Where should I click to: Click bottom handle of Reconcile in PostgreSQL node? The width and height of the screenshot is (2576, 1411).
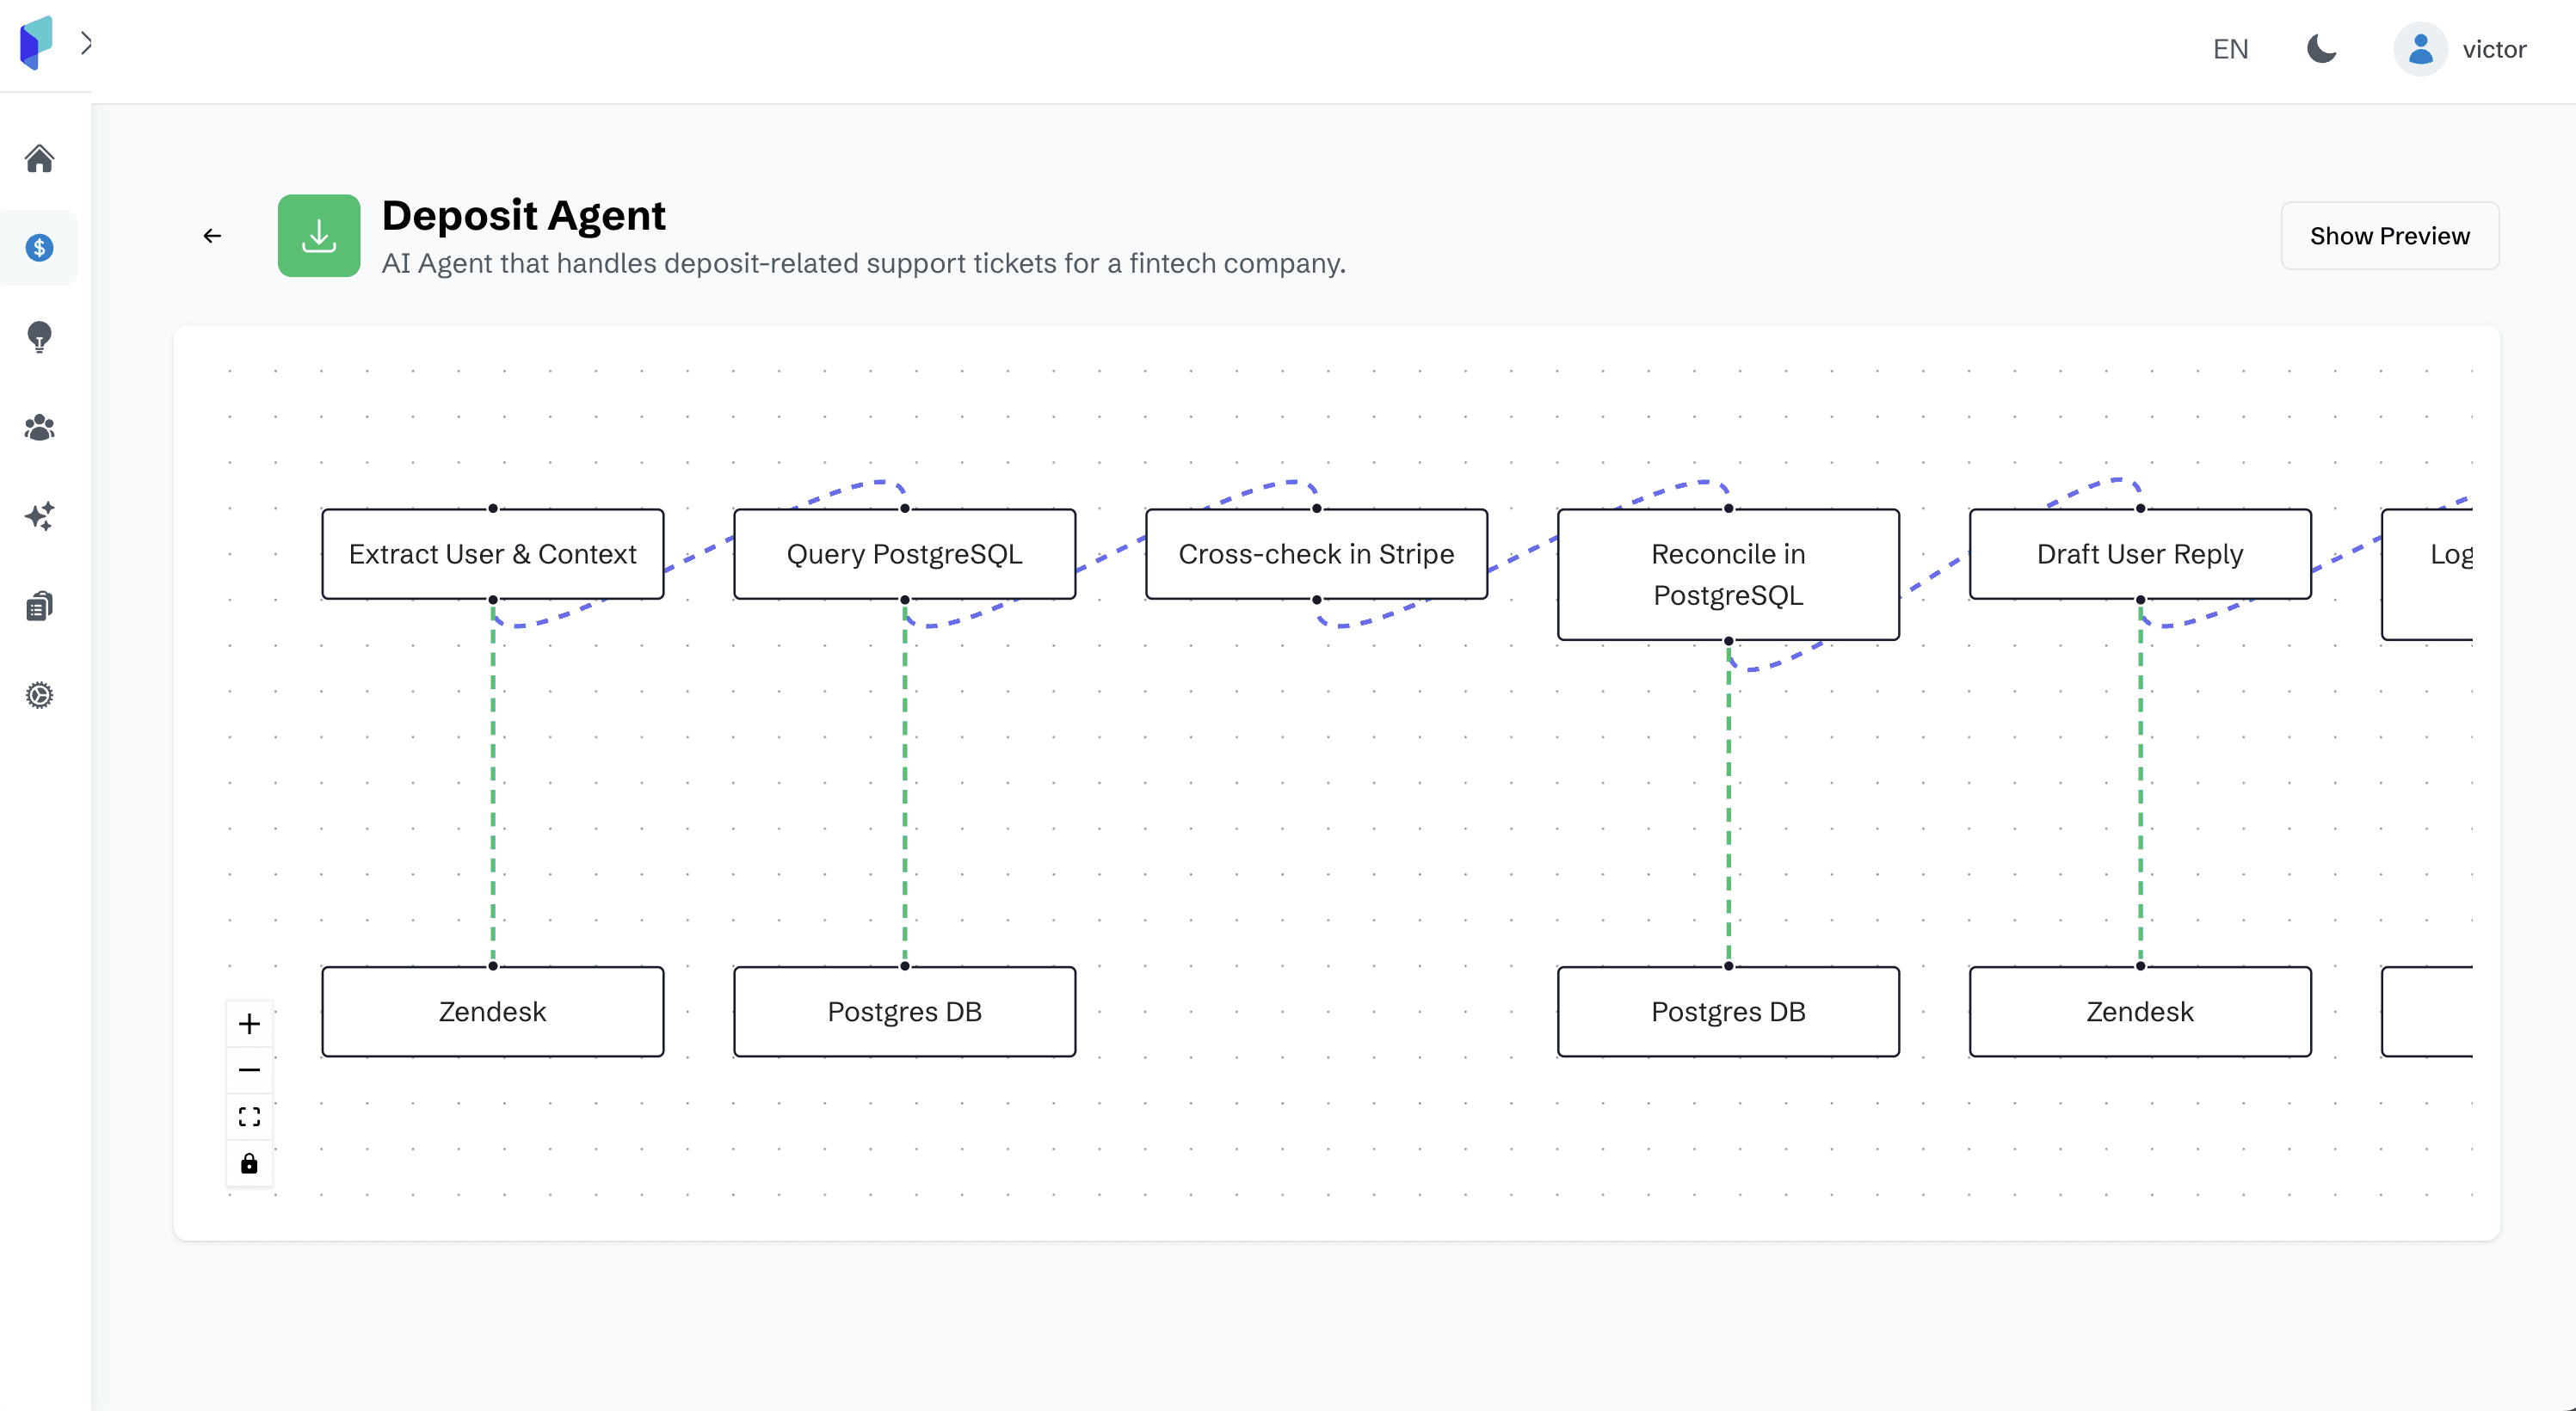pos(1729,640)
